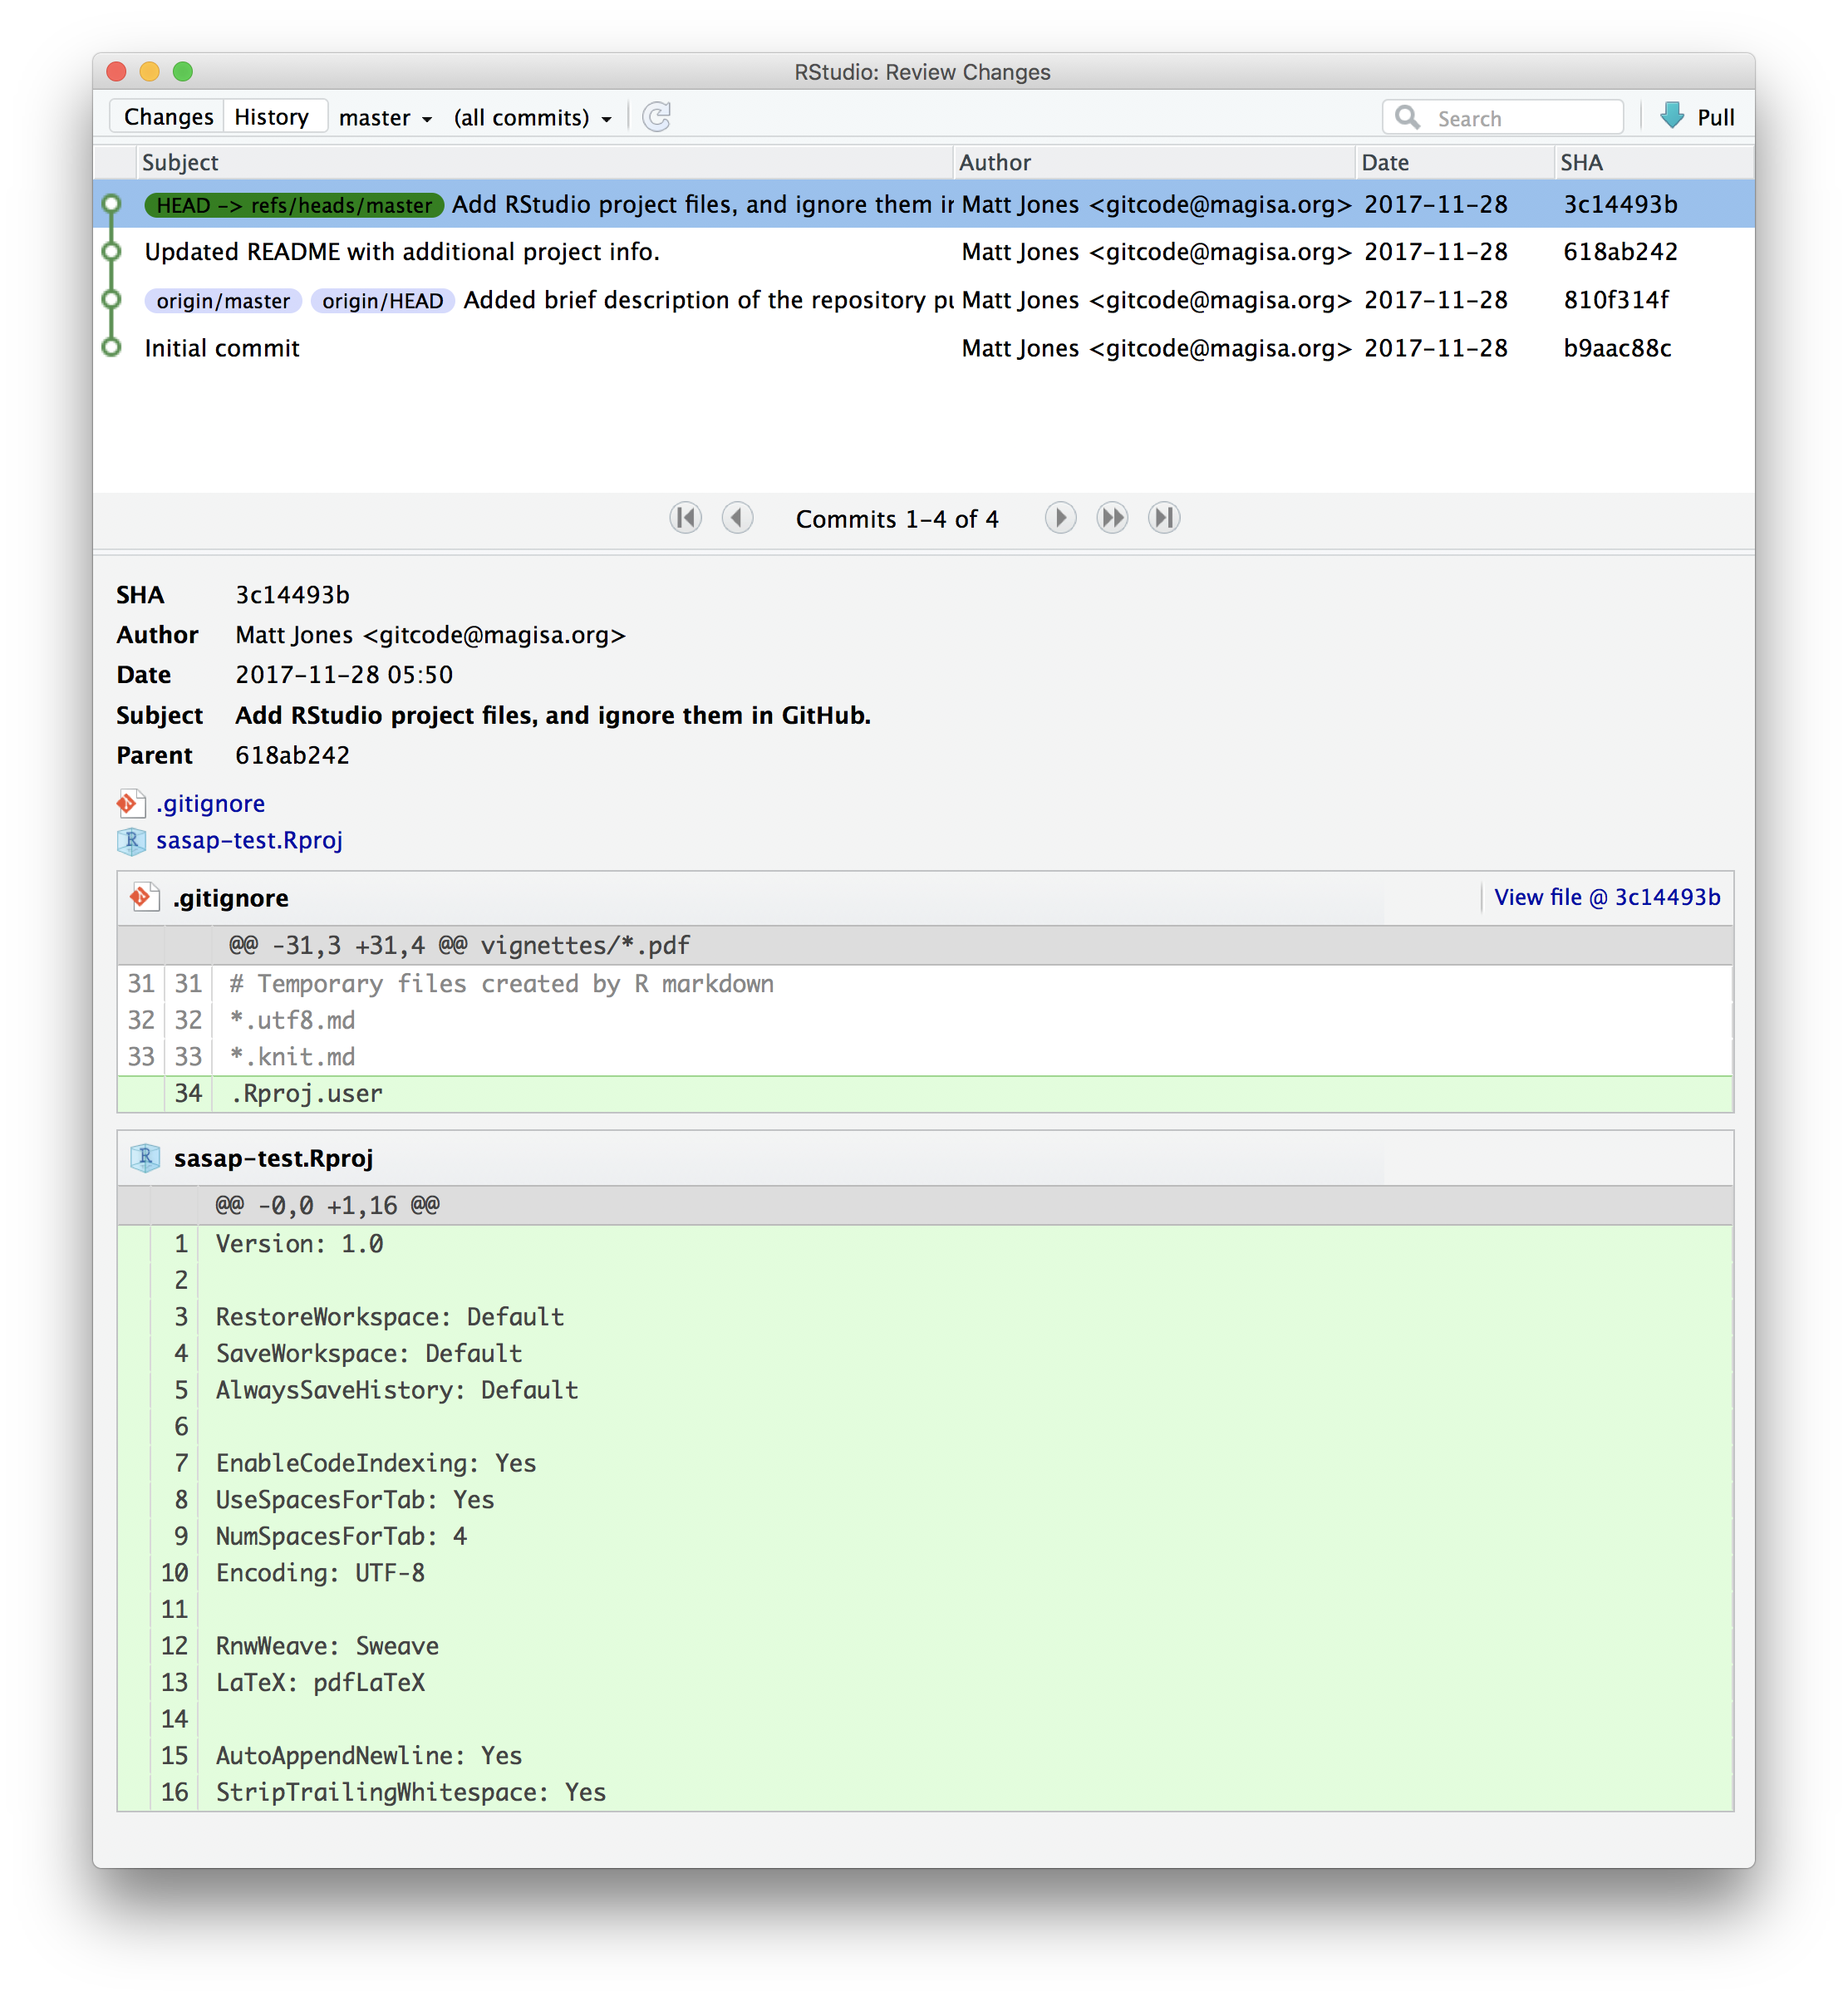Click the Pull button
Viewport: 1848px width, 2001px height.
(x=1698, y=117)
